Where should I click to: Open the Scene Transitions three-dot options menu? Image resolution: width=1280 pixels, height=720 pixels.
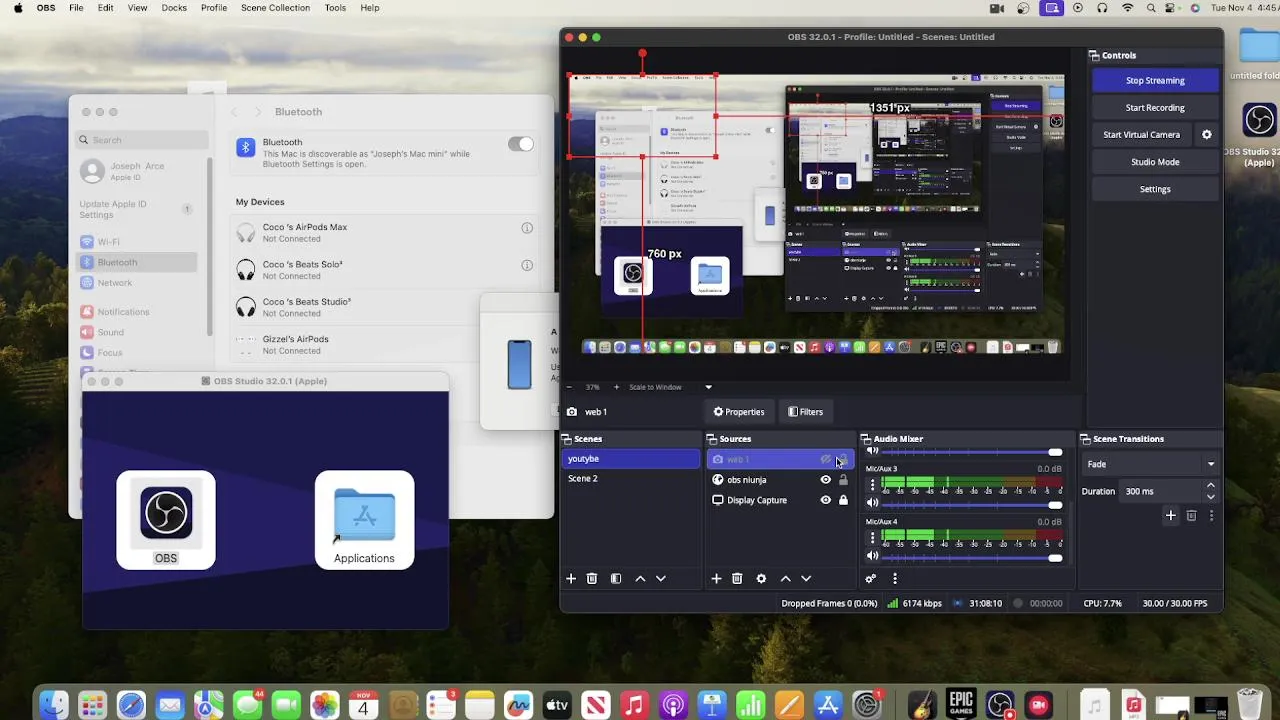pyautogui.click(x=1211, y=515)
